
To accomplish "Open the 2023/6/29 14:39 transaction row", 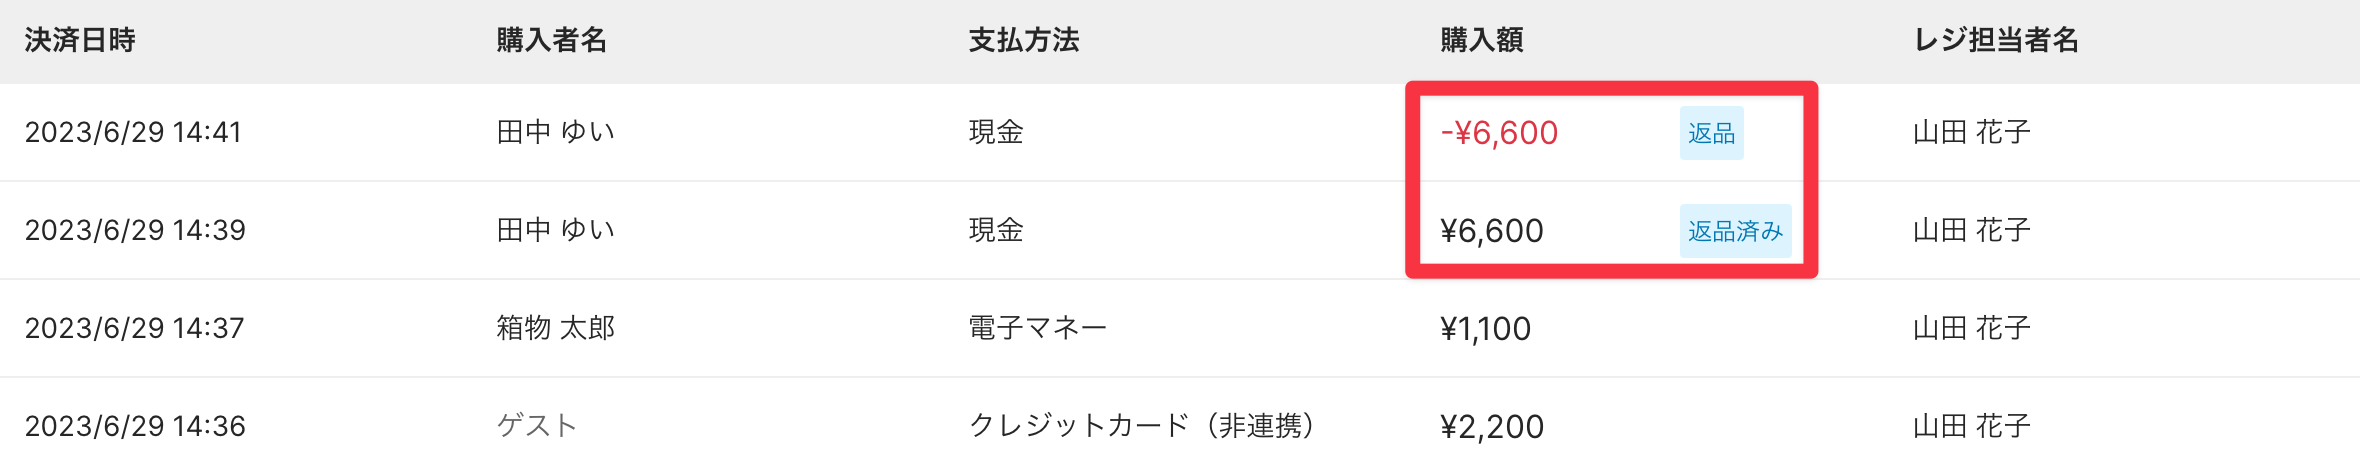I will [135, 231].
